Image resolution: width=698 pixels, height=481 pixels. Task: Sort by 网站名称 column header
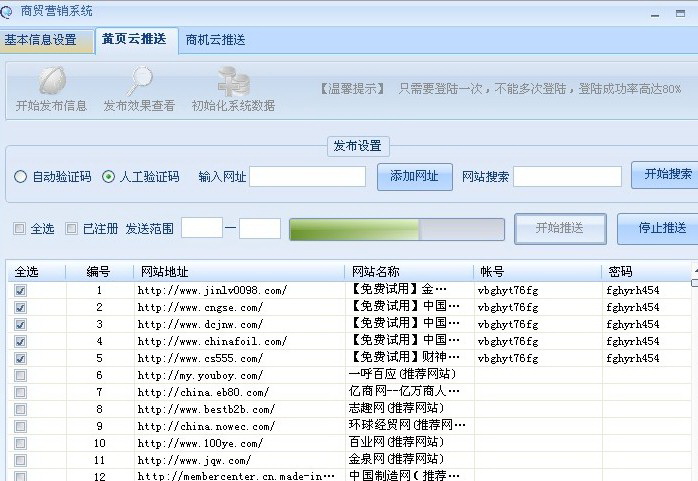point(409,272)
